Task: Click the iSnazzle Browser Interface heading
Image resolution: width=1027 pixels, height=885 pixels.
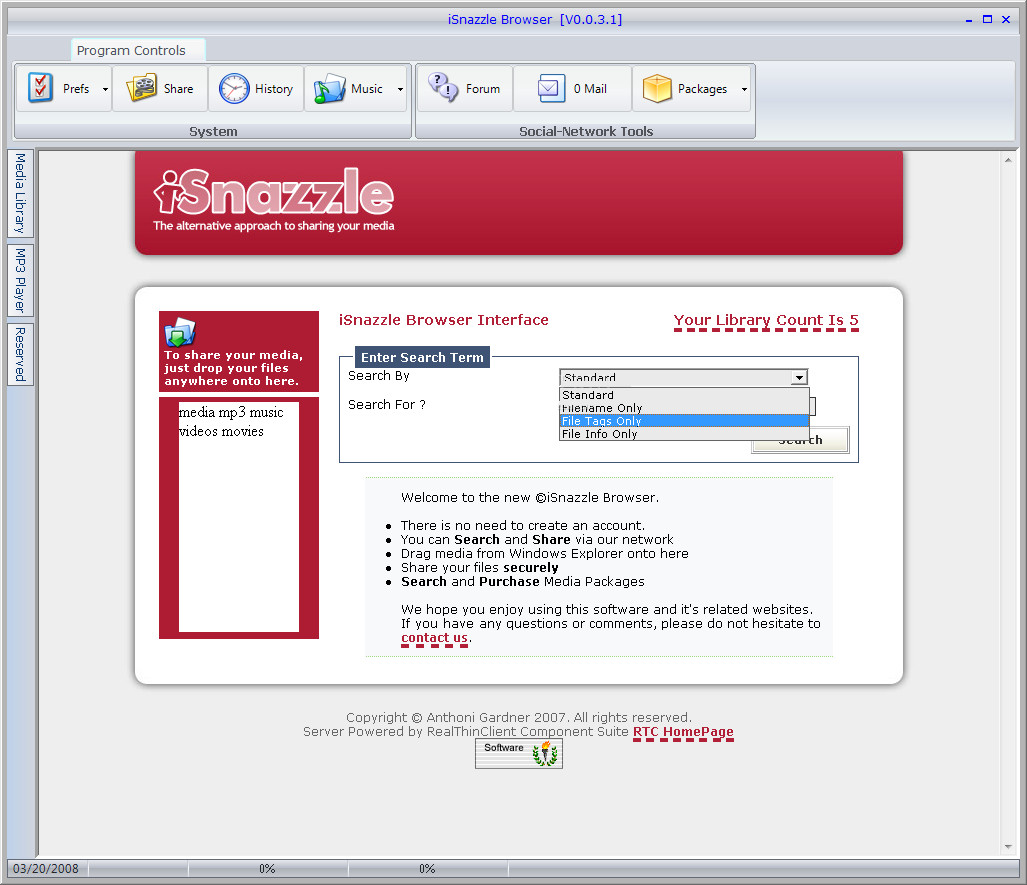Action: point(443,320)
